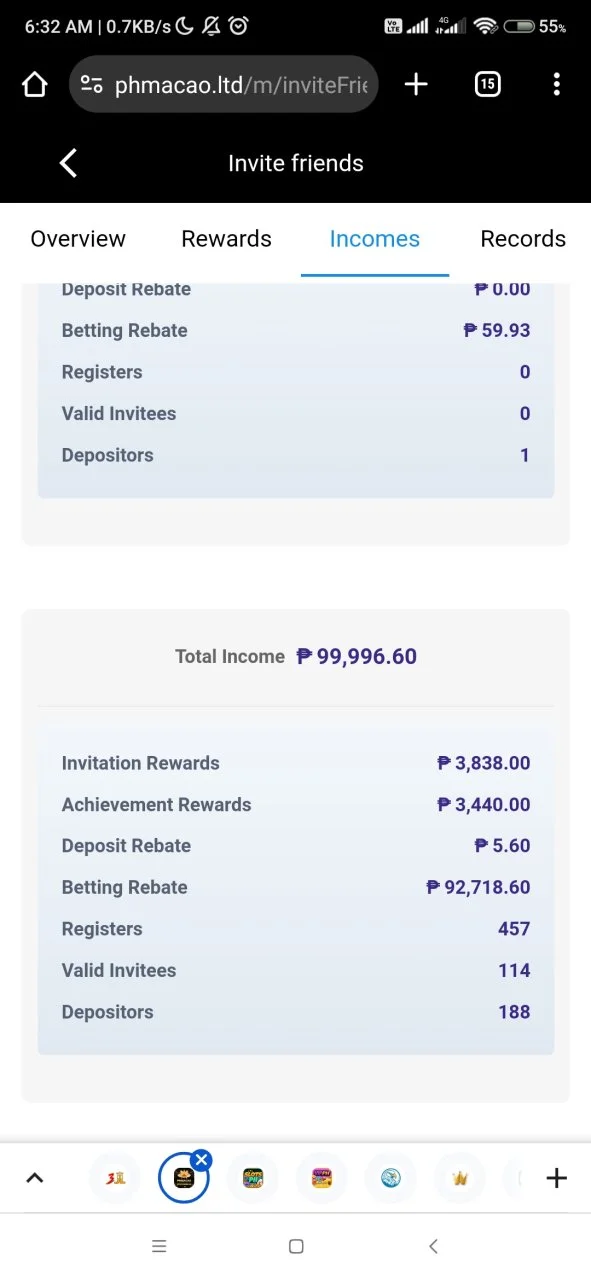Switch to the first tab thumbnail in the strip
Viewport: 591px width, 1280px height.
(114, 1178)
